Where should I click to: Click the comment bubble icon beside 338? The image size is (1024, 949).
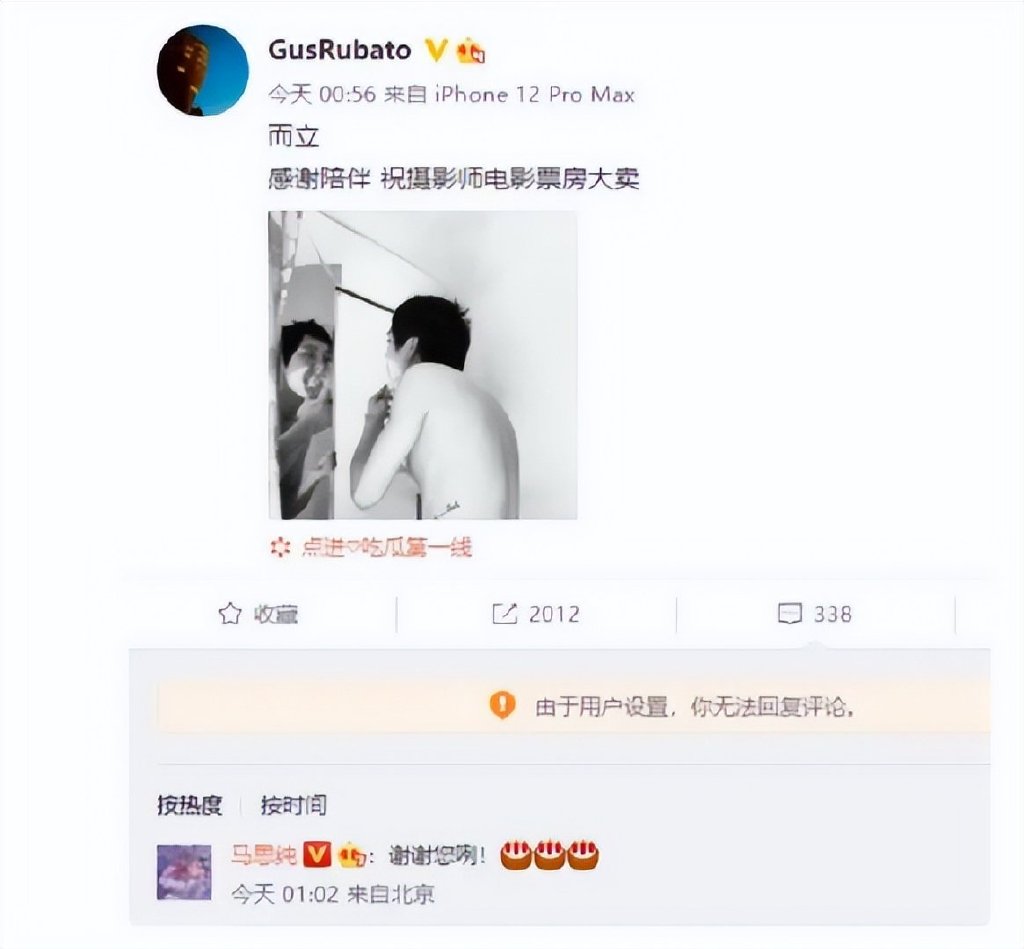tap(790, 614)
